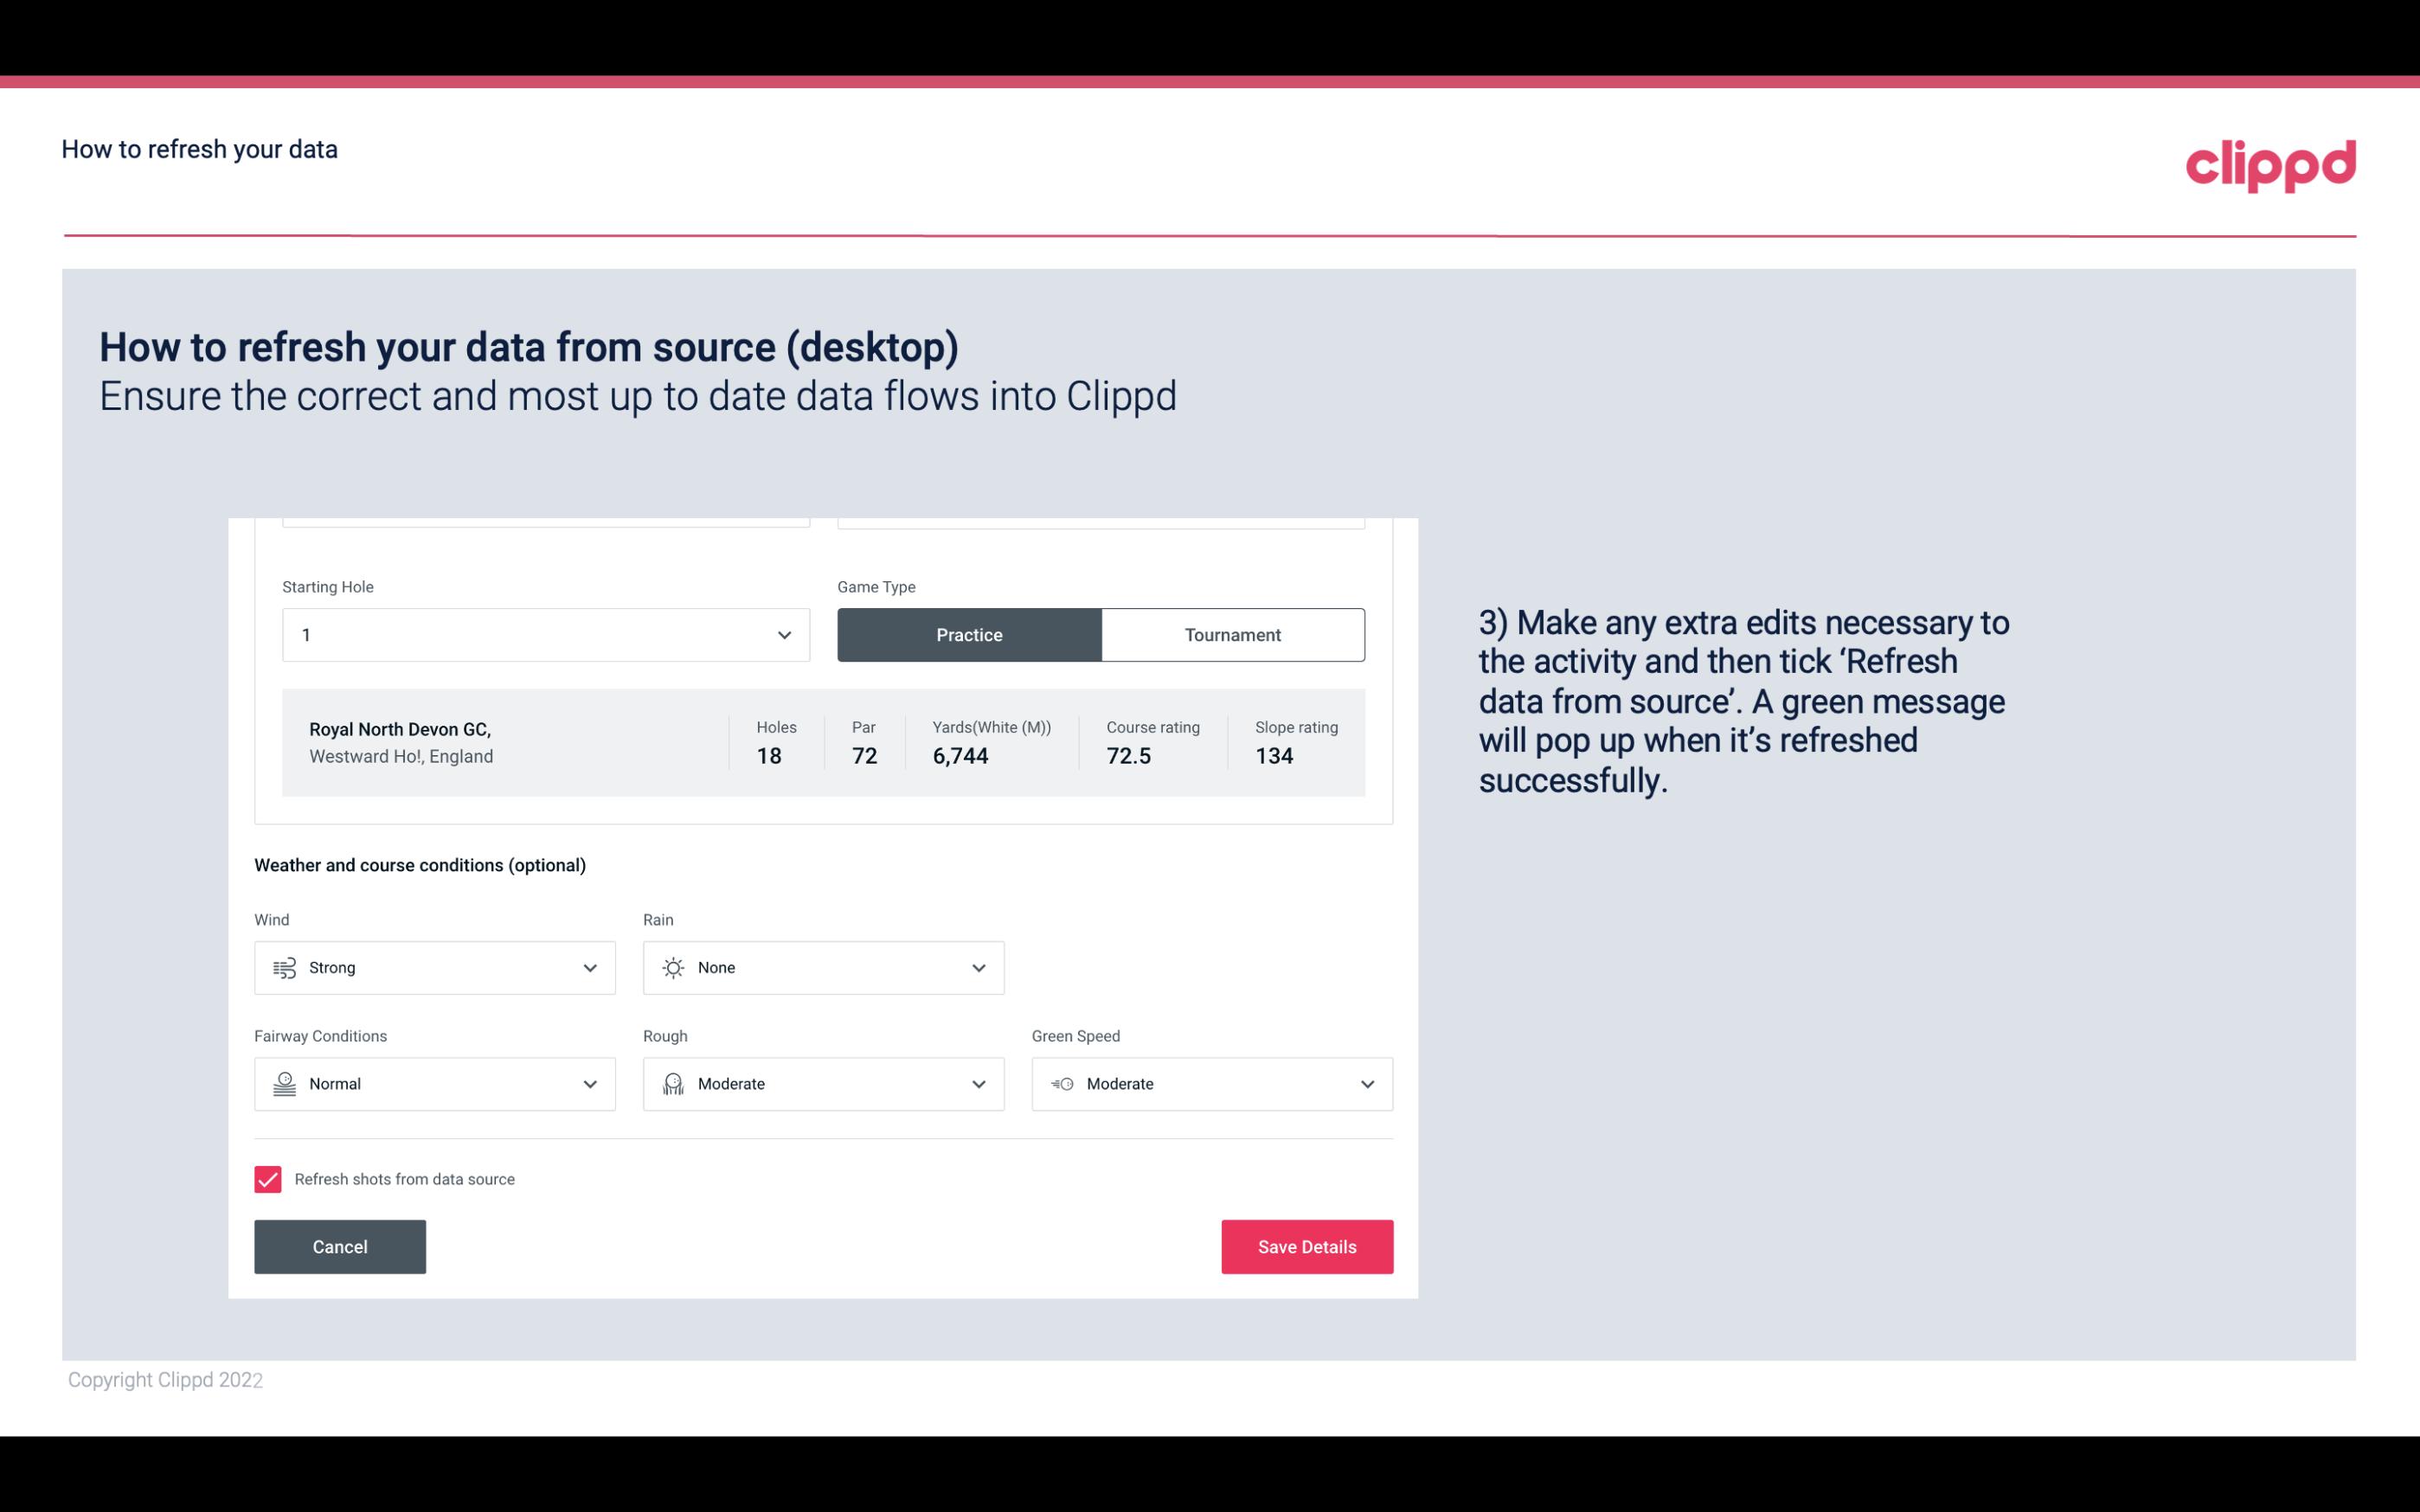Click the Clippd logo icon top right

pos(2272,162)
